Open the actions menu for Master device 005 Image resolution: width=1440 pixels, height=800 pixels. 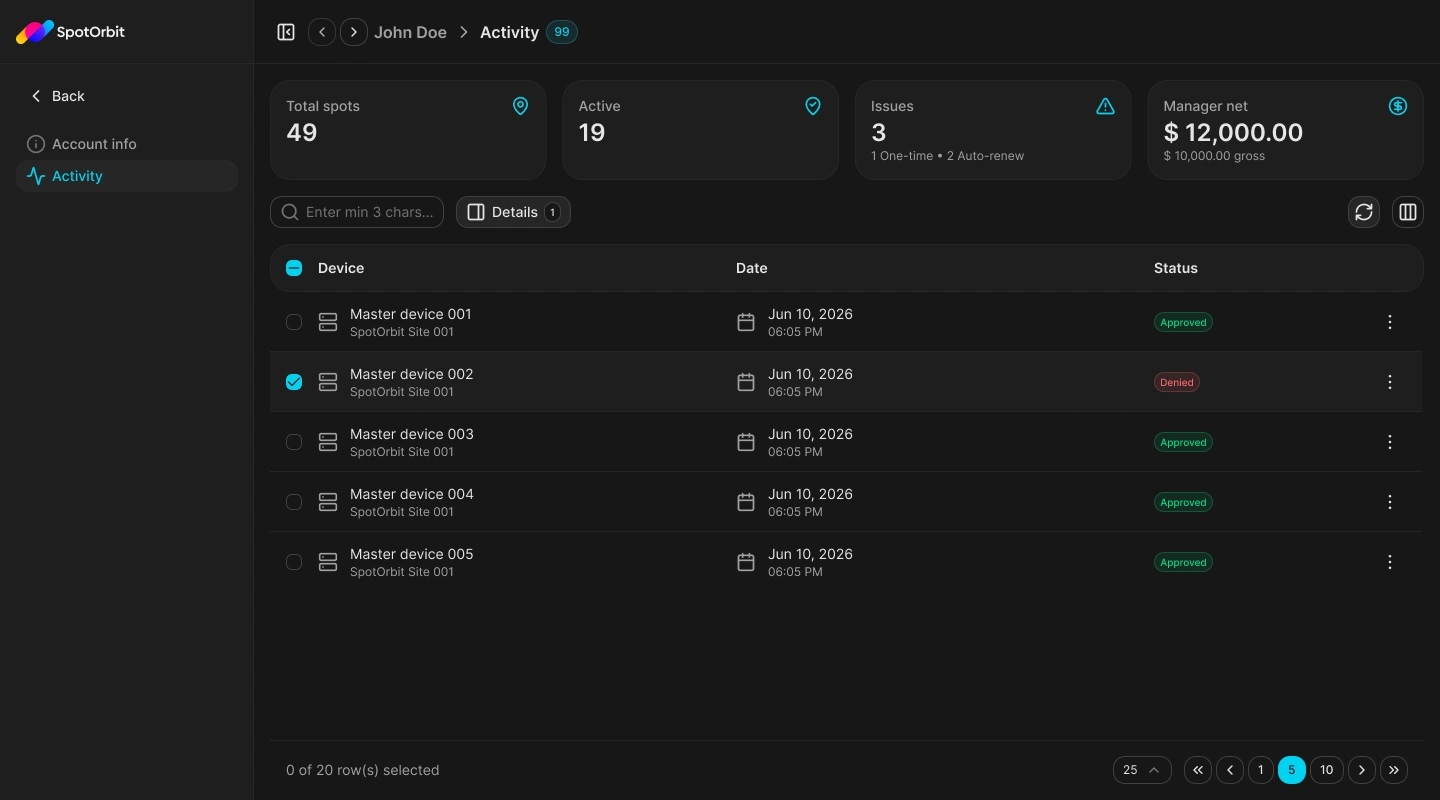click(1390, 562)
